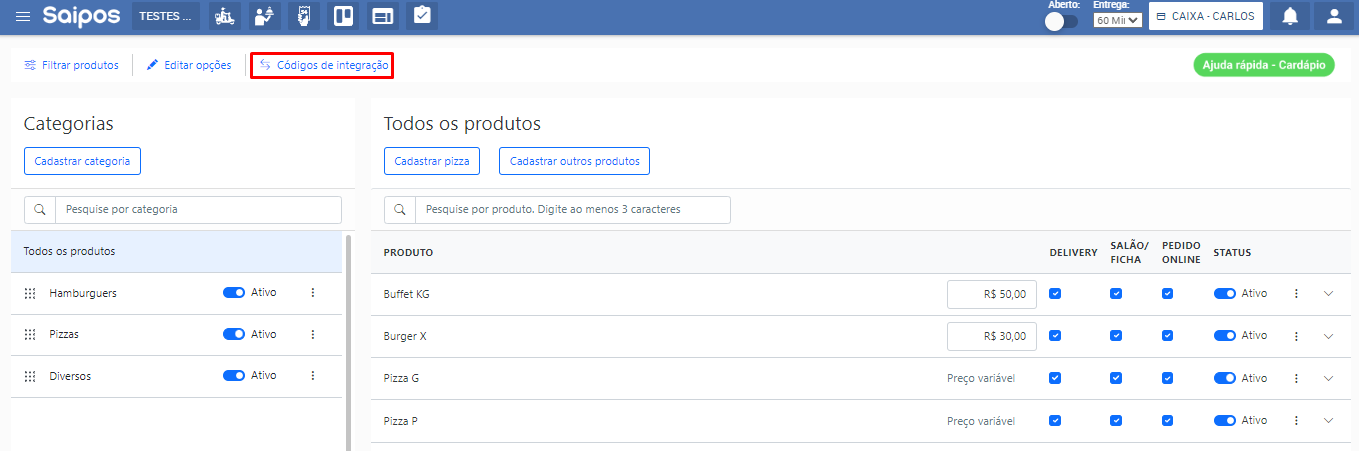Select Todos os produtos in the categories list
Screen dimensions: 1359x451
[x=70, y=251]
